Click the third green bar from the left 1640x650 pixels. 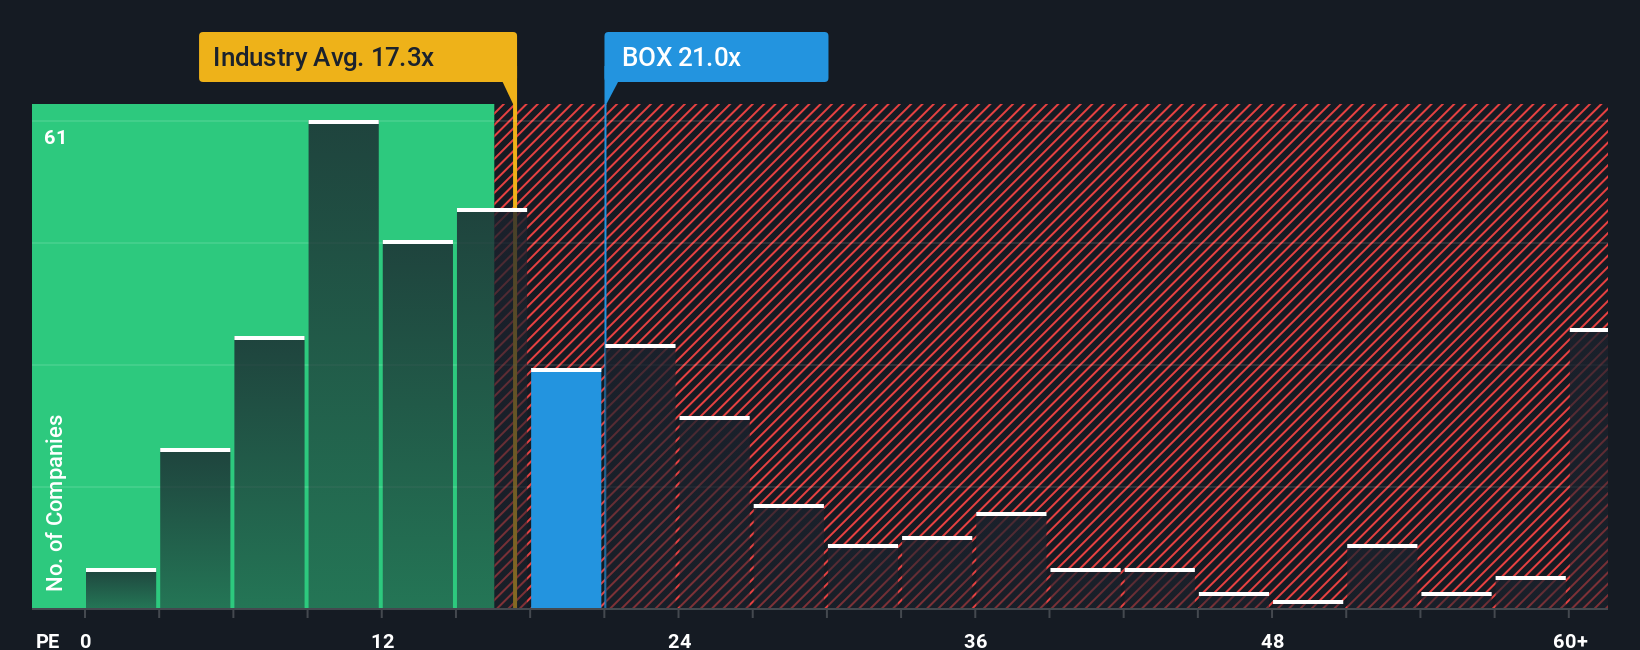(x=270, y=472)
